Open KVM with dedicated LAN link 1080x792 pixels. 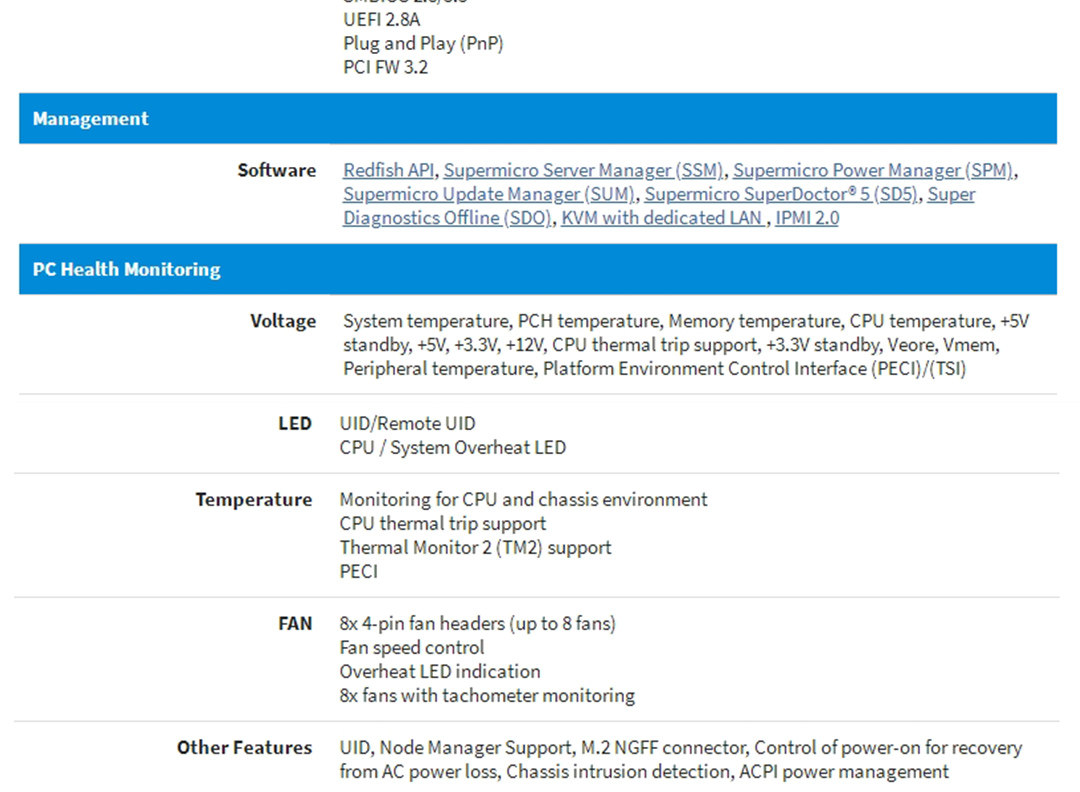pos(663,218)
